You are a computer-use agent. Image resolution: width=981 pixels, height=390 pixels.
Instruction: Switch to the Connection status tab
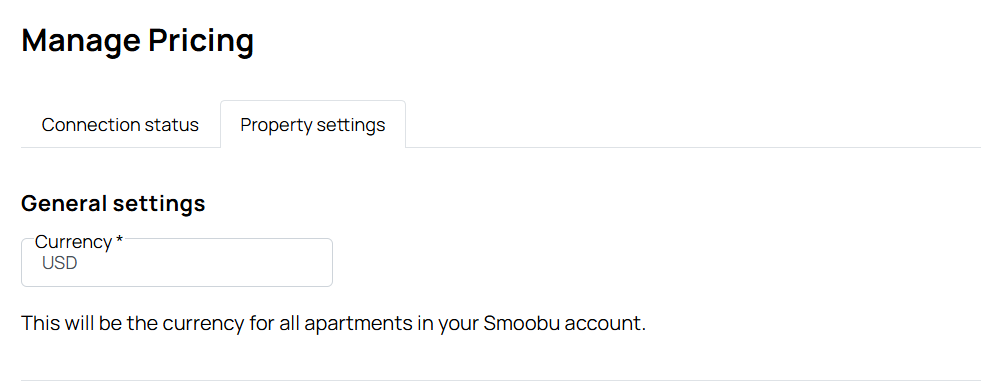tap(120, 125)
